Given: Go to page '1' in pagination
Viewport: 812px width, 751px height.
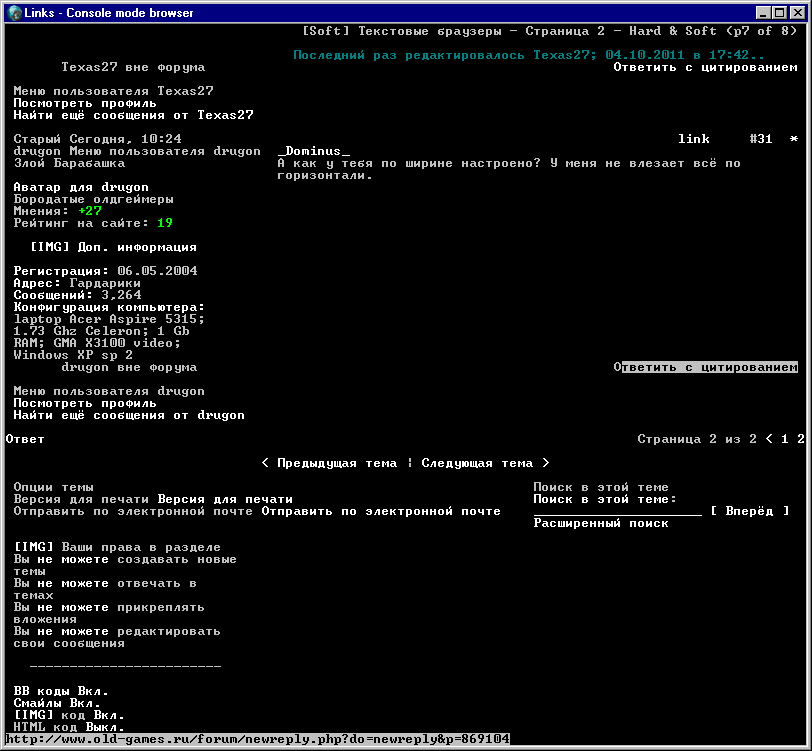Looking at the screenshot, I should click(785, 439).
